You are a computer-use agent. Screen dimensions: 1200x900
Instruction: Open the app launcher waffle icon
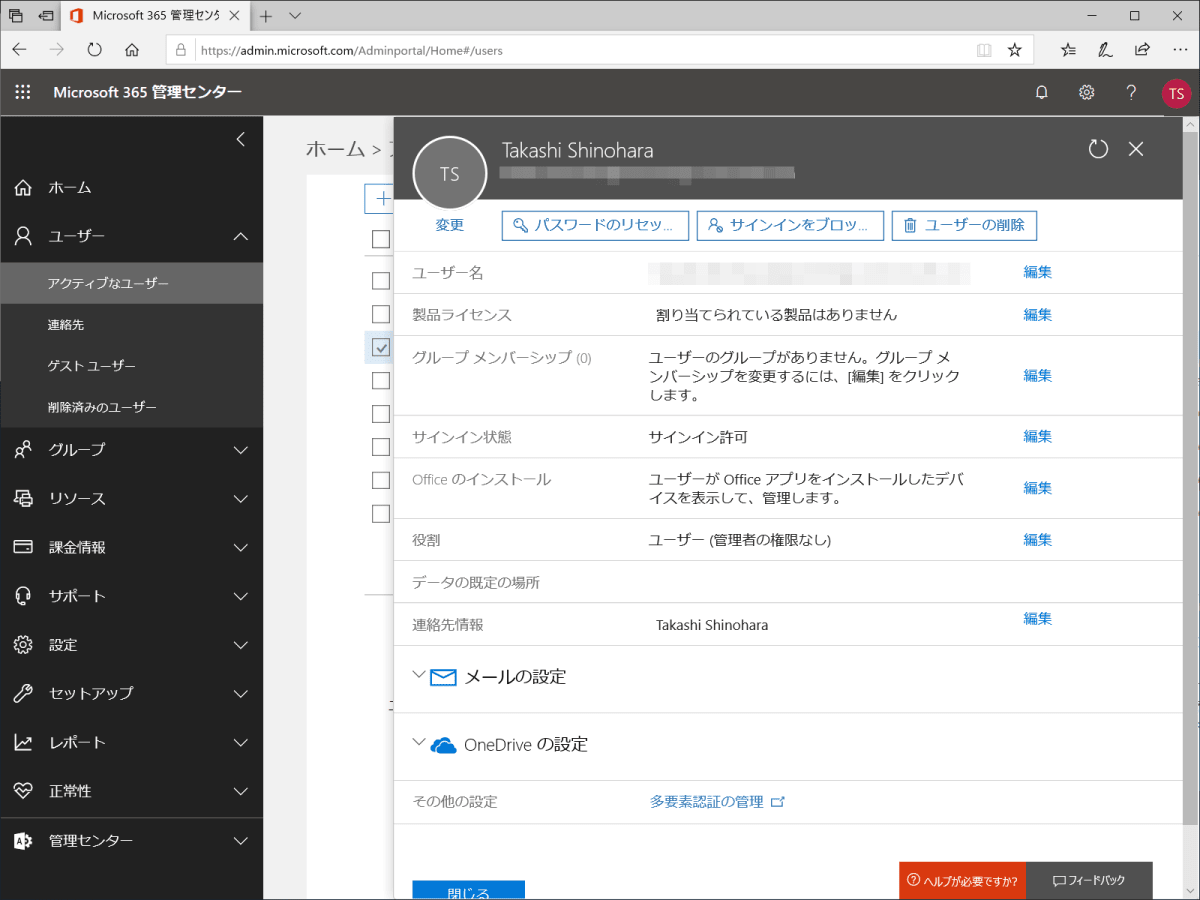coord(23,92)
